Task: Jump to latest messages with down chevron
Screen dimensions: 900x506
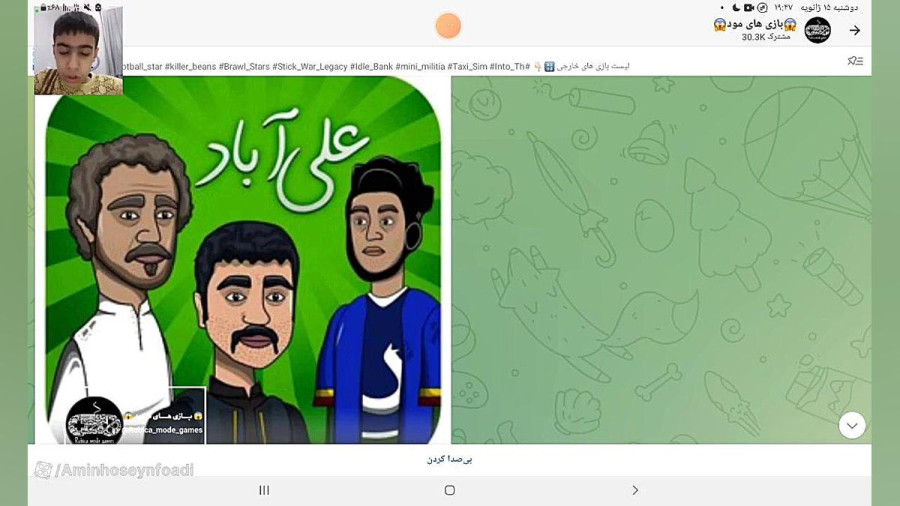Action: pyautogui.click(x=852, y=426)
